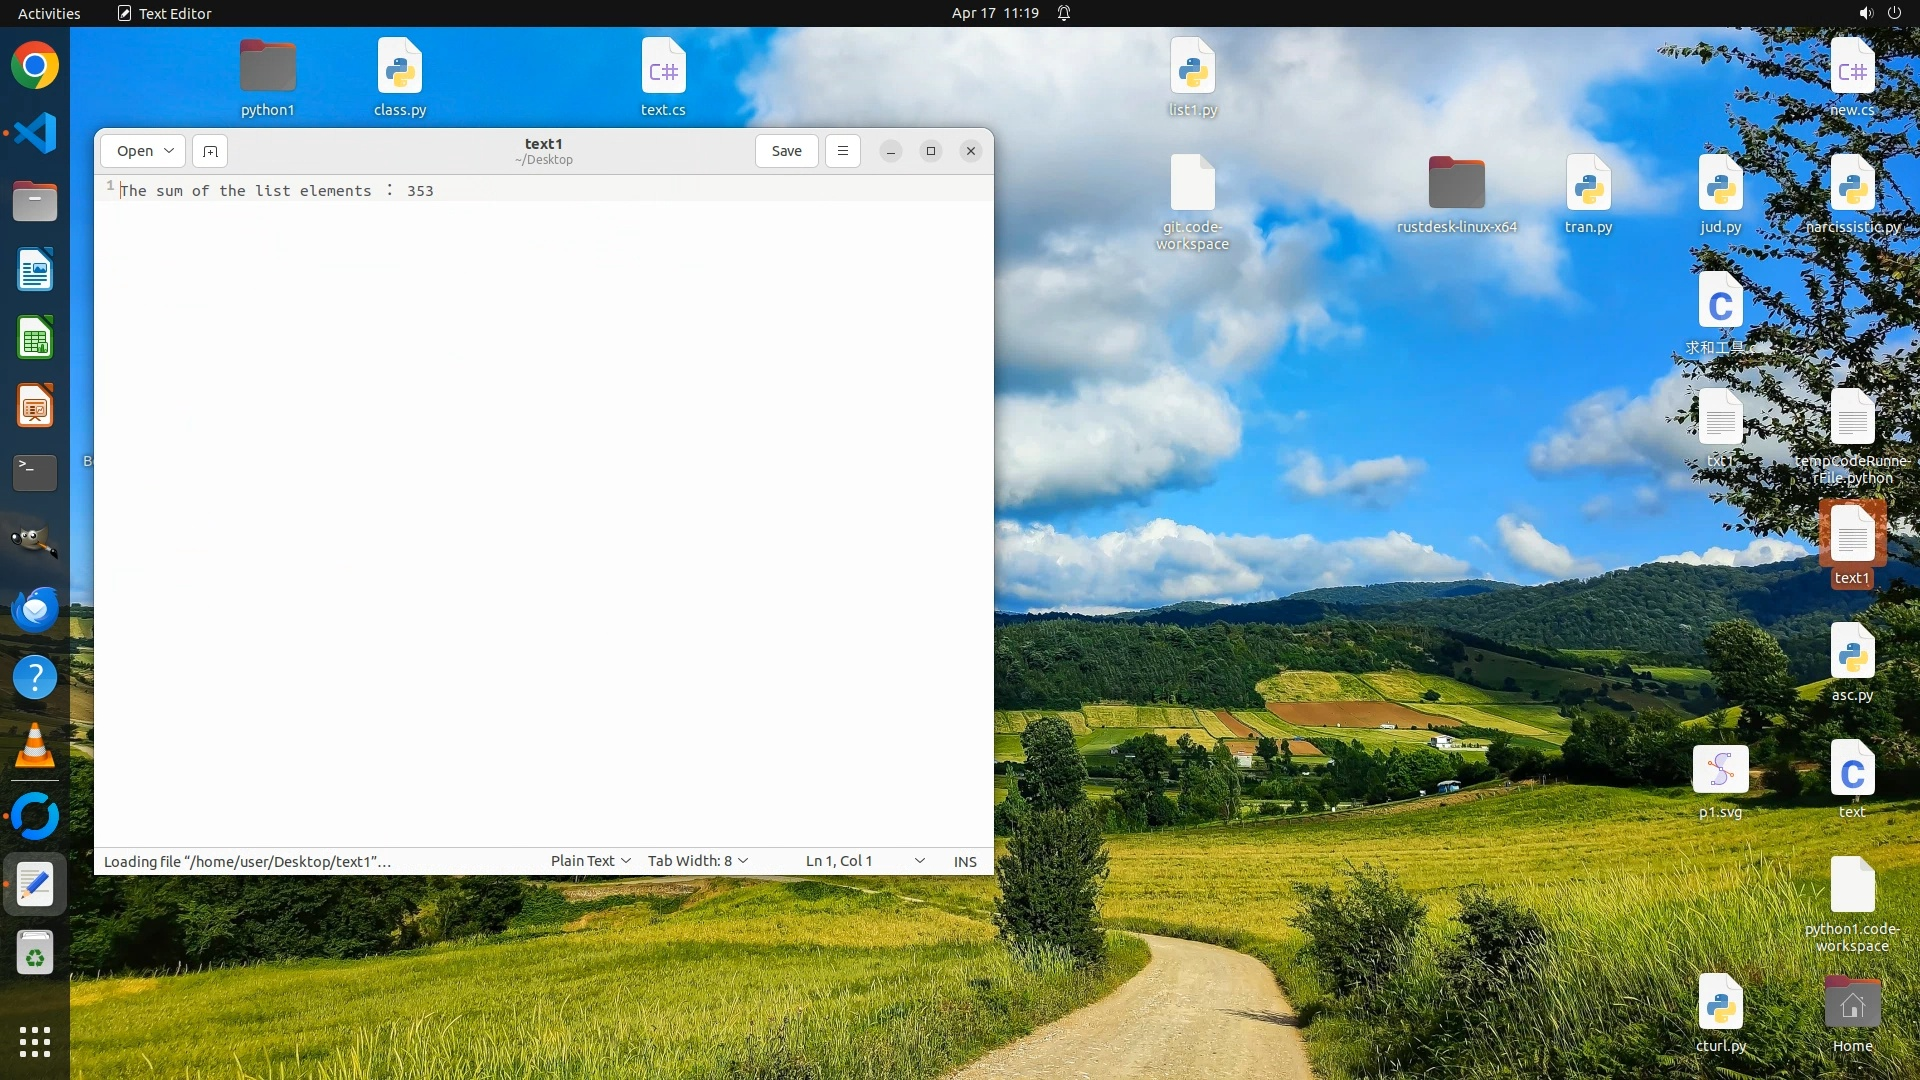
Task: Open the line and column position dropdown
Action: 919,861
